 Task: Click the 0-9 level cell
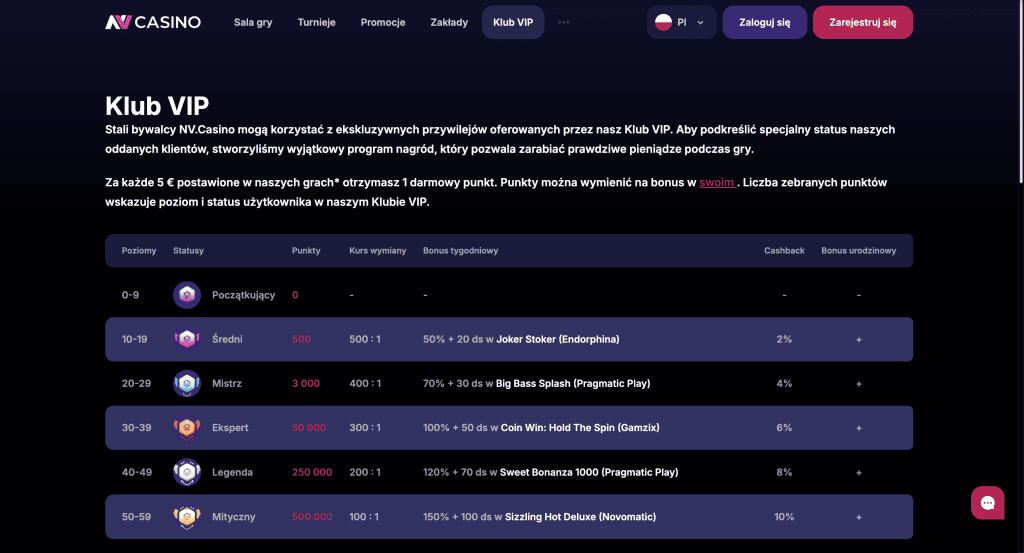pos(130,295)
